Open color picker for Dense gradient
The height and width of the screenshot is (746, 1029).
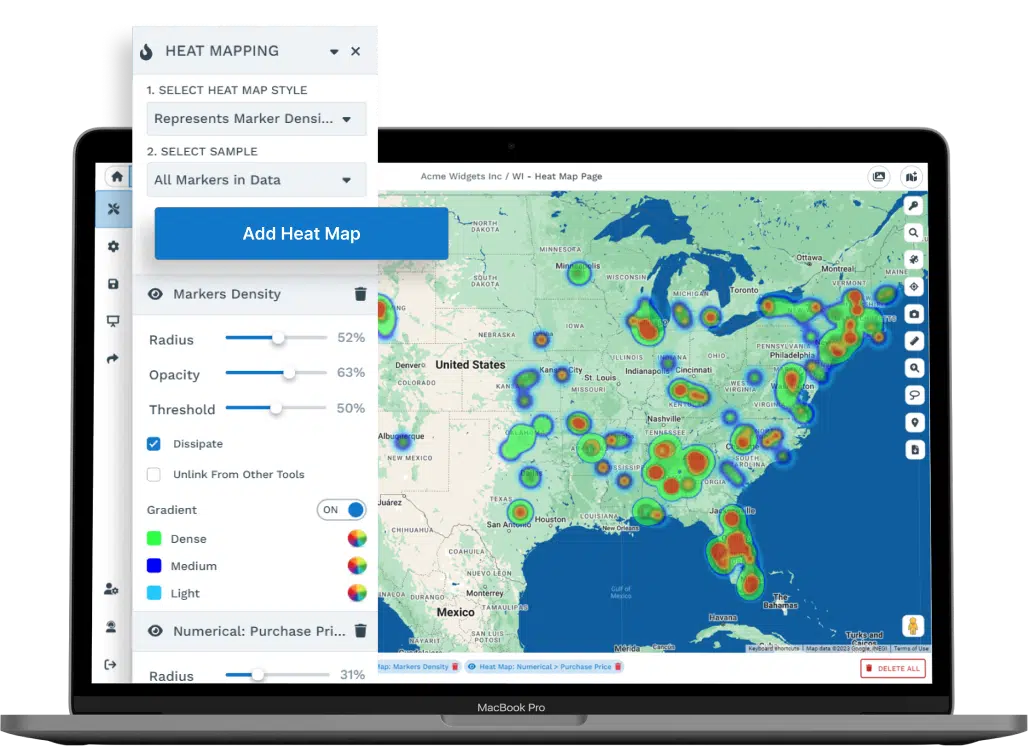tap(357, 539)
